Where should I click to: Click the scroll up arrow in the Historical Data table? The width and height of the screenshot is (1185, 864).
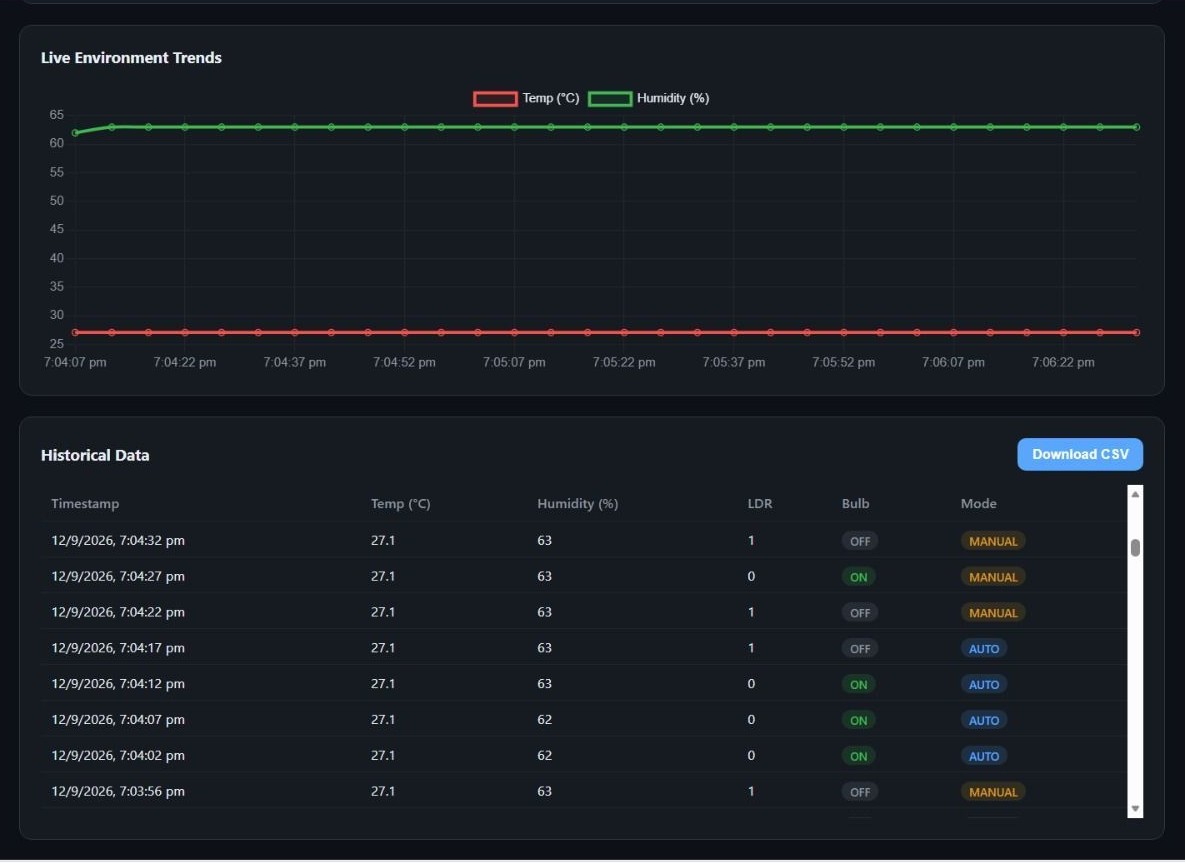pos(1134,494)
